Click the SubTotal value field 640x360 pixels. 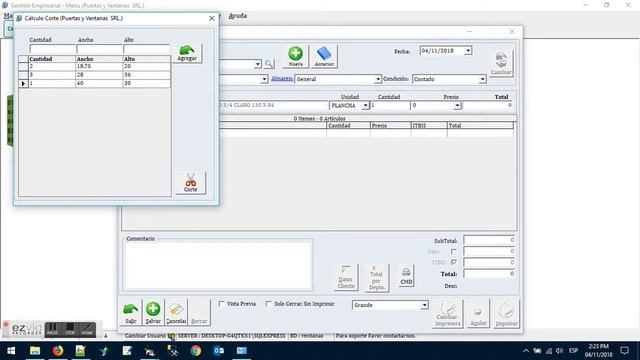click(x=489, y=240)
